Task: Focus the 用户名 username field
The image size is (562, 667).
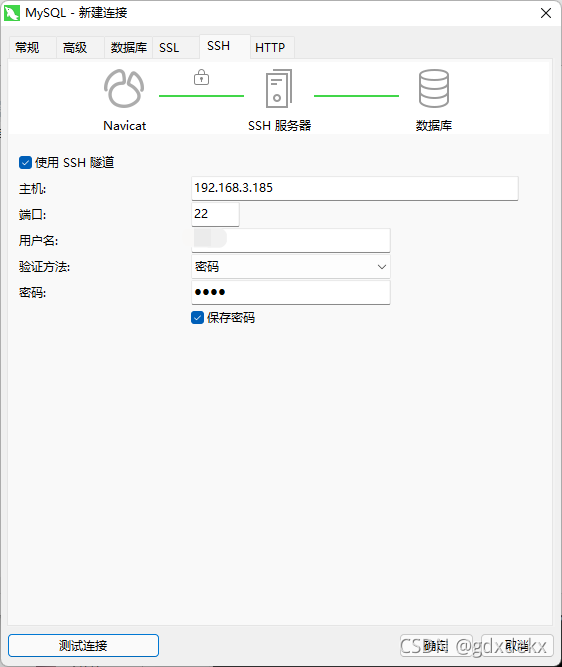Action: tap(291, 240)
